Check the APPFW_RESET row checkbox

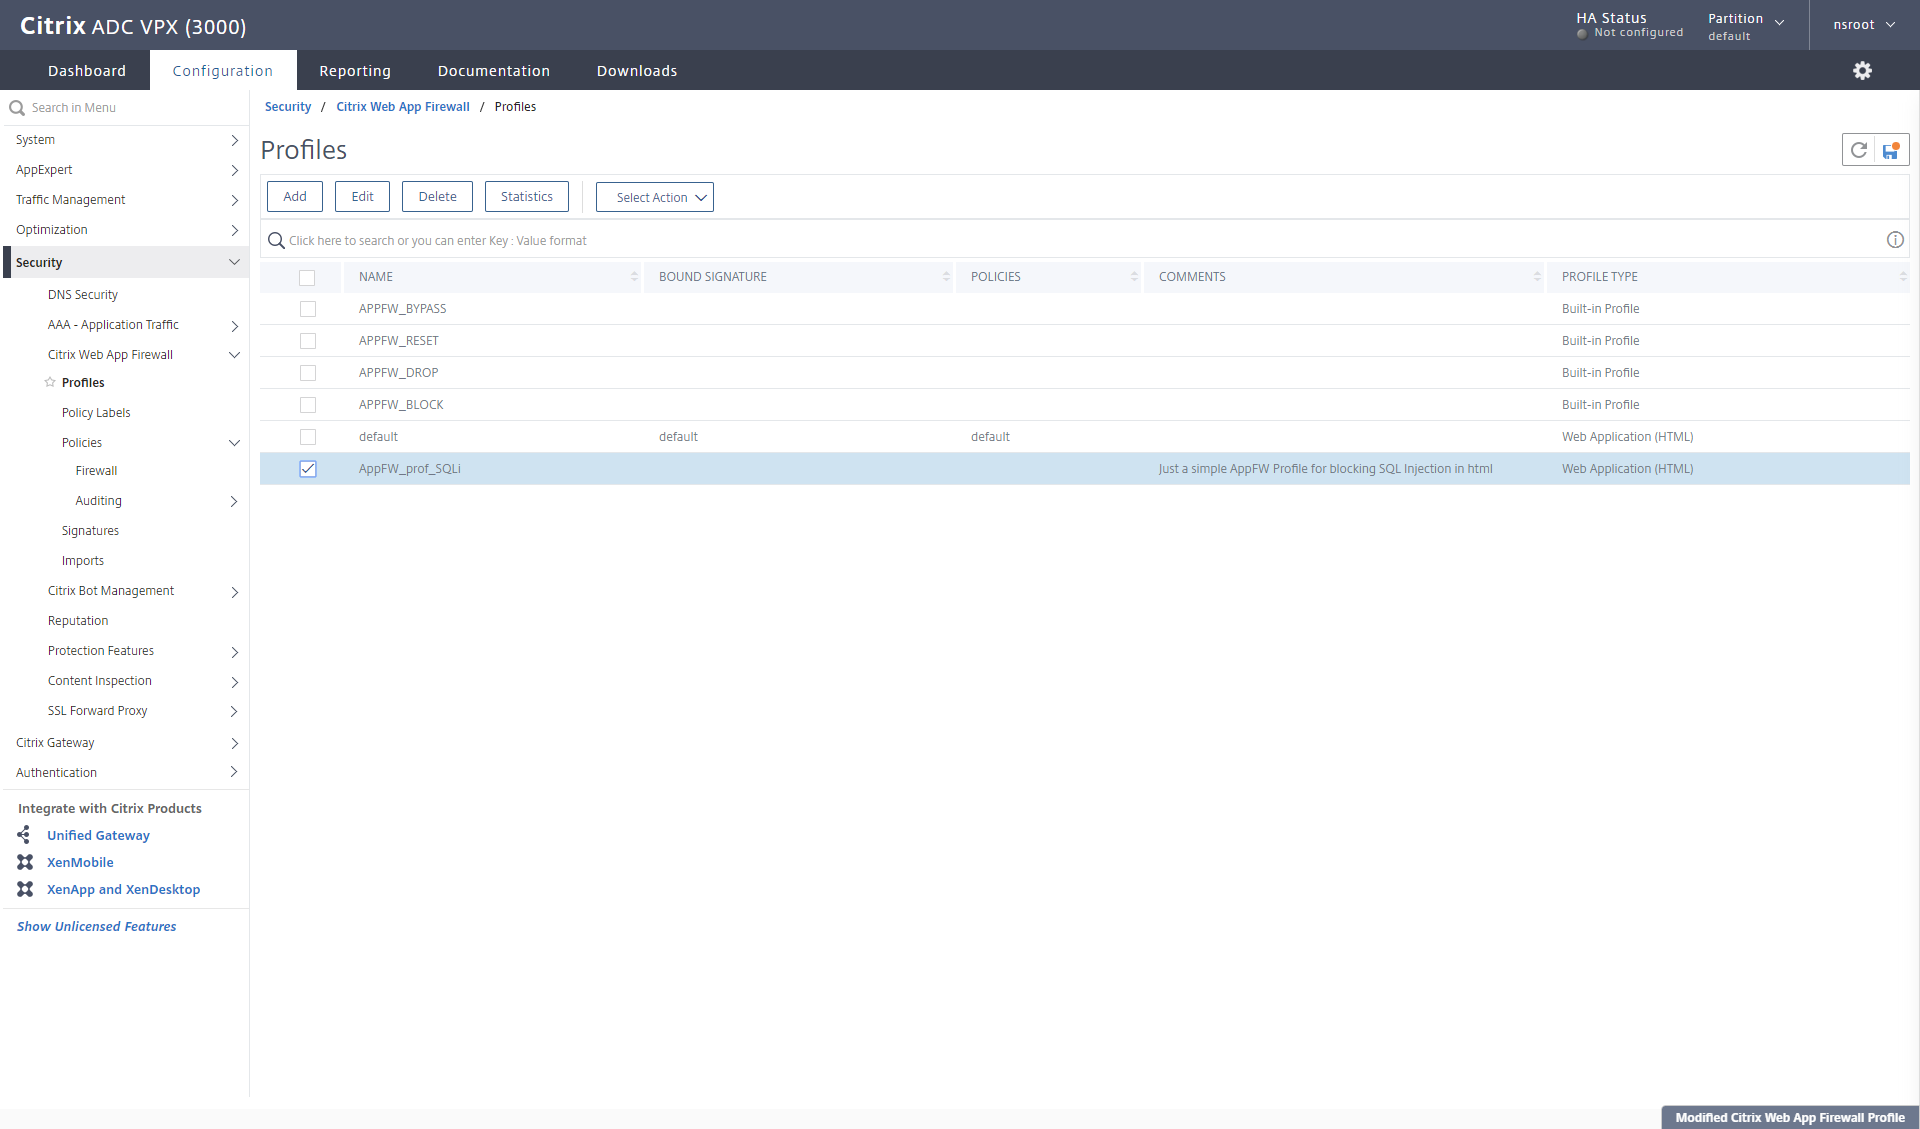pyautogui.click(x=308, y=341)
